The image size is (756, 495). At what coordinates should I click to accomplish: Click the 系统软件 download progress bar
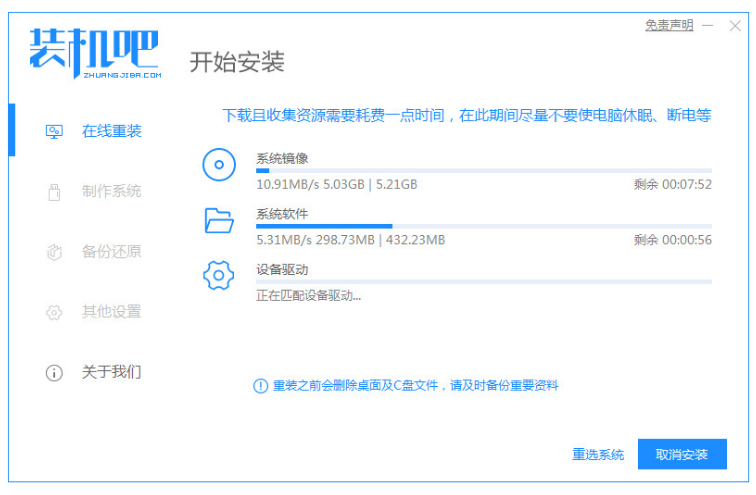click(484, 226)
